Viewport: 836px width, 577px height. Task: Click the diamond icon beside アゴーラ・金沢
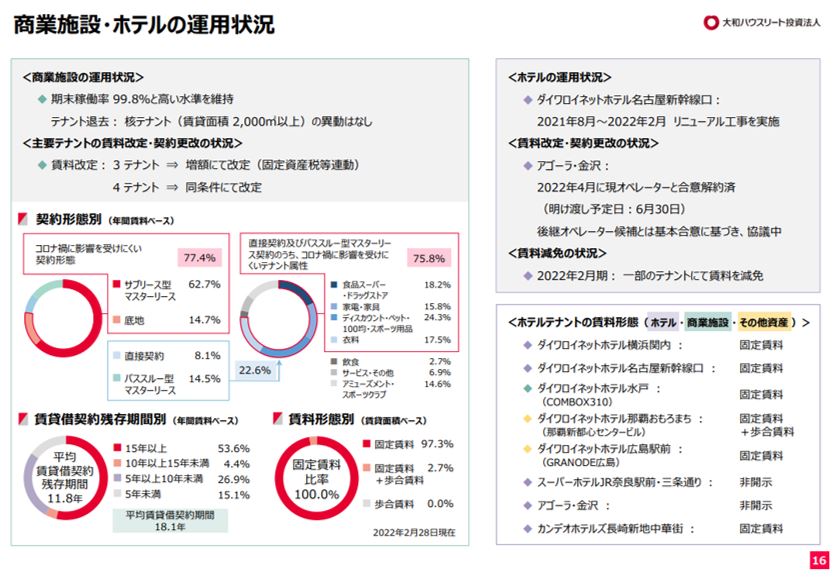(x=527, y=166)
